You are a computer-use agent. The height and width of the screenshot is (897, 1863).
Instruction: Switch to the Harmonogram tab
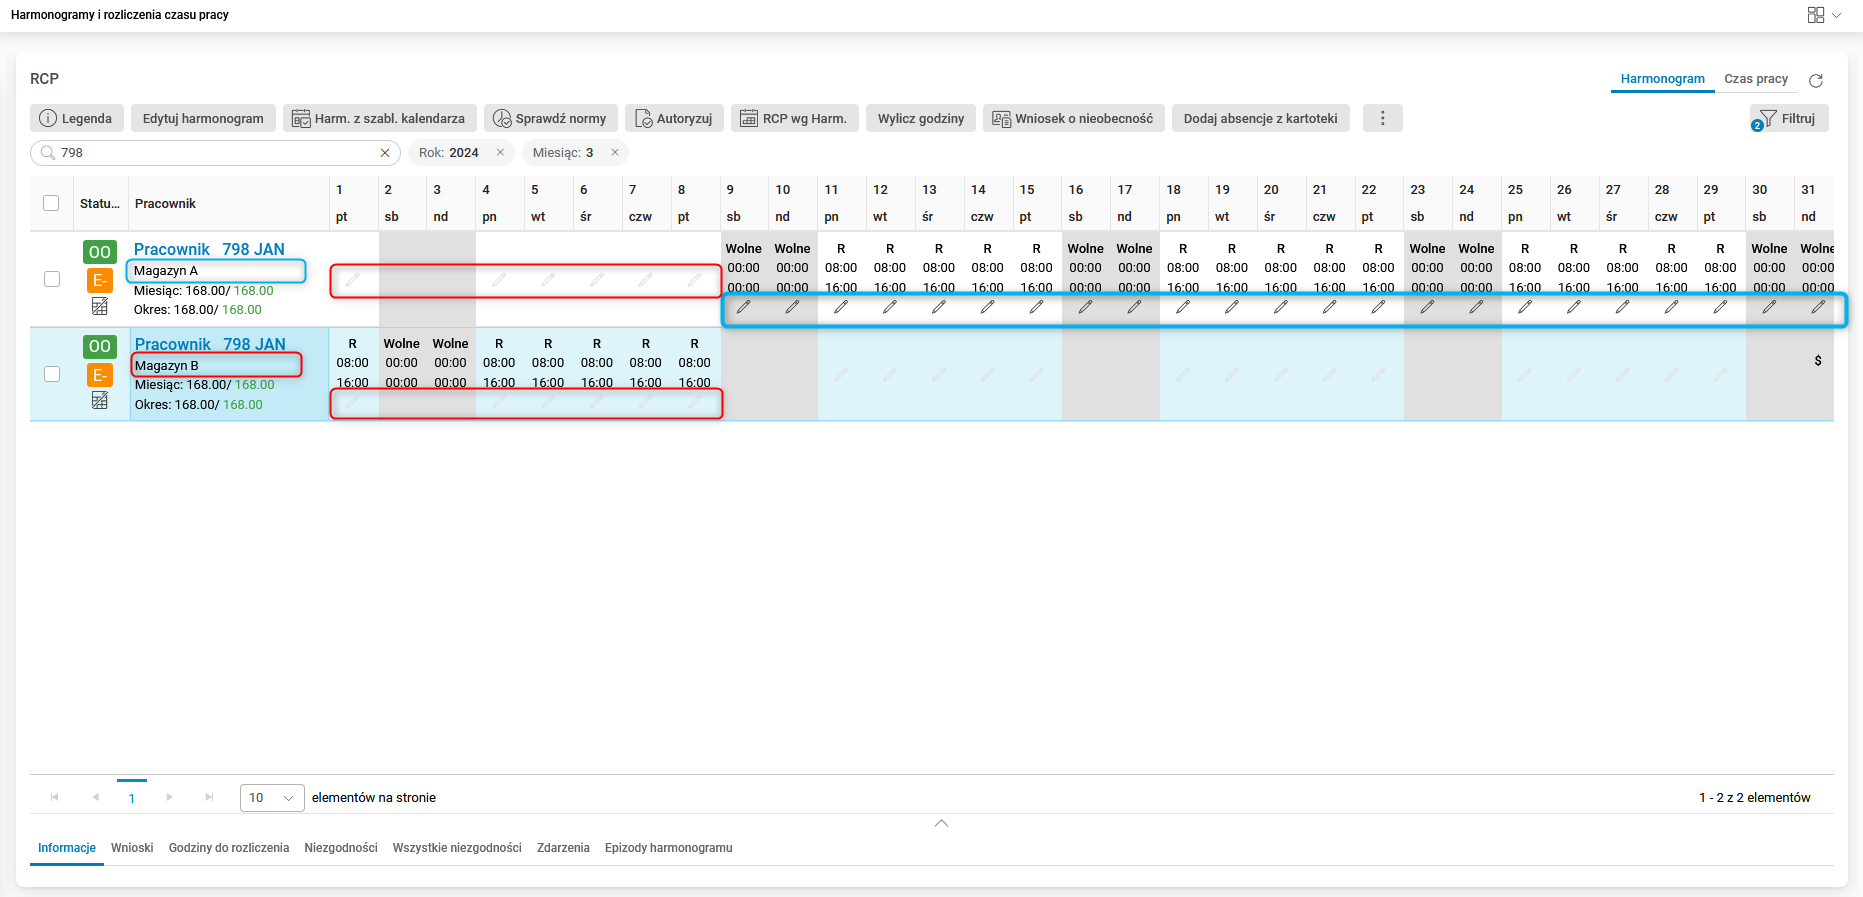point(1663,79)
